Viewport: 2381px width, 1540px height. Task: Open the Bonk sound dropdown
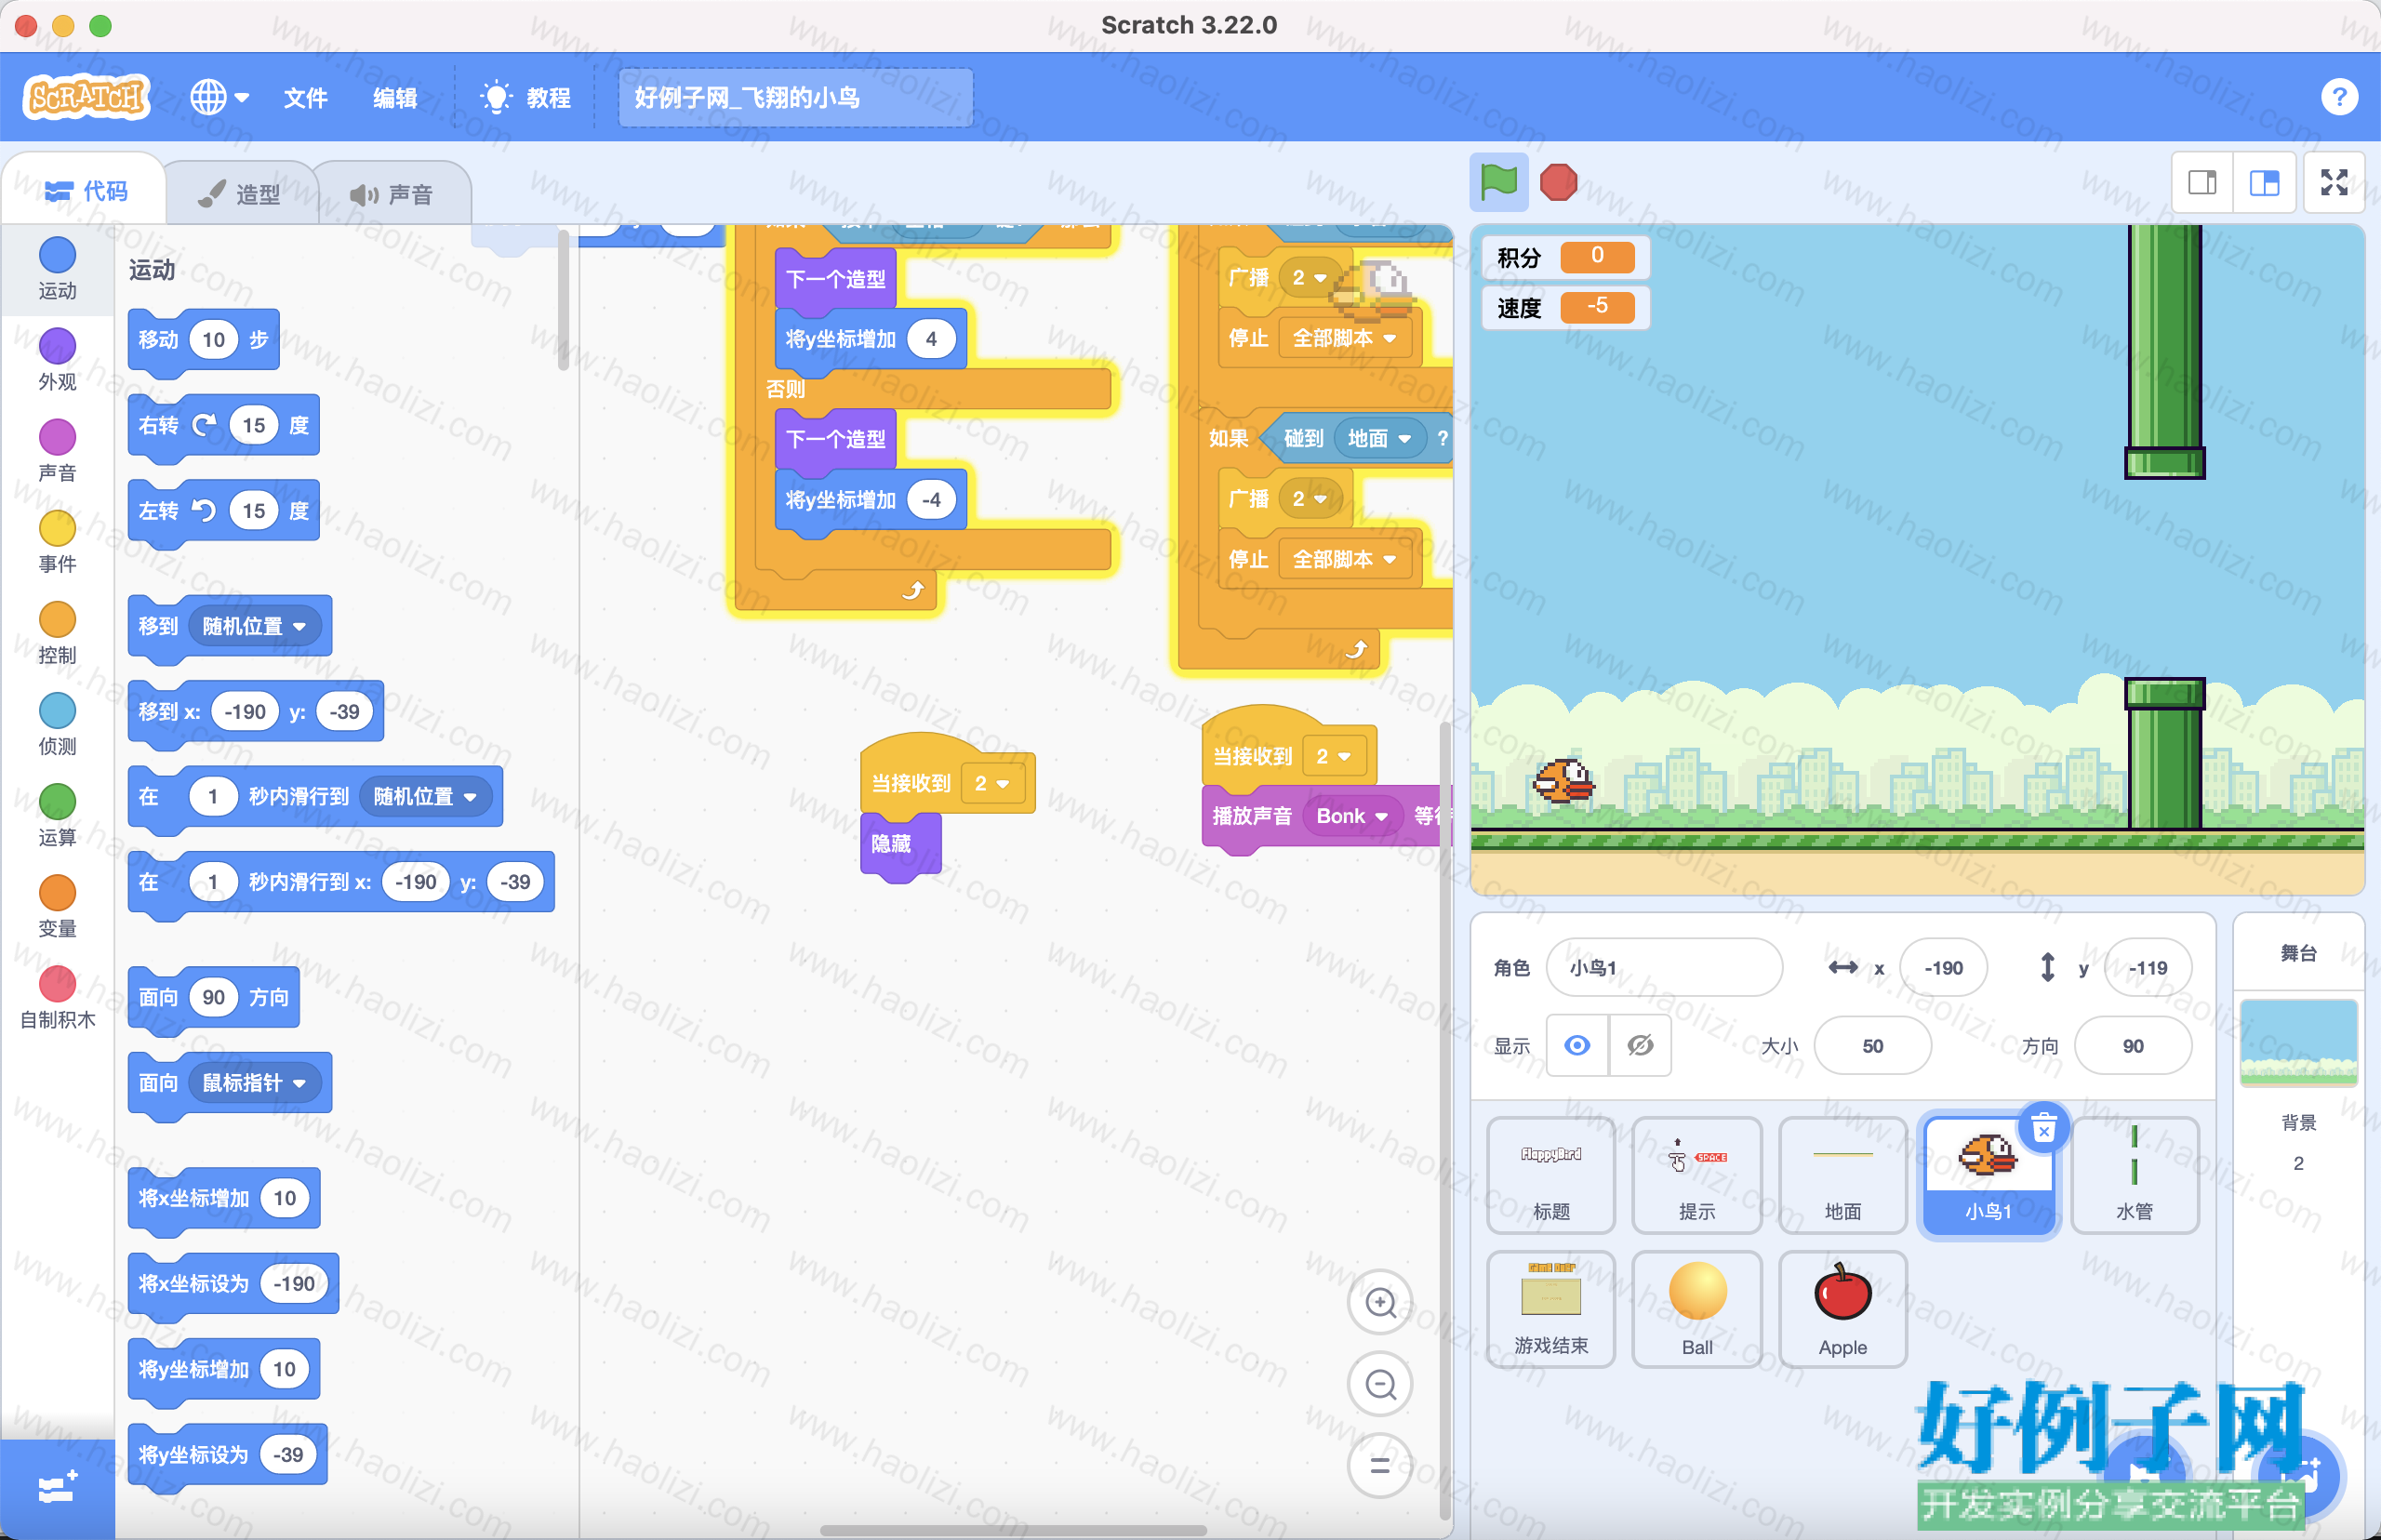pyautogui.click(x=1352, y=816)
